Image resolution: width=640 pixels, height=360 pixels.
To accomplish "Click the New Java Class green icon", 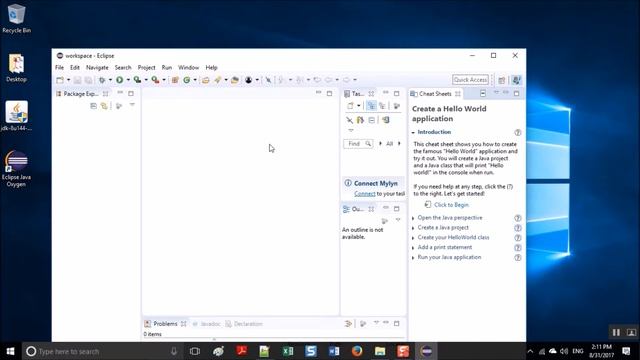I will (x=187, y=80).
